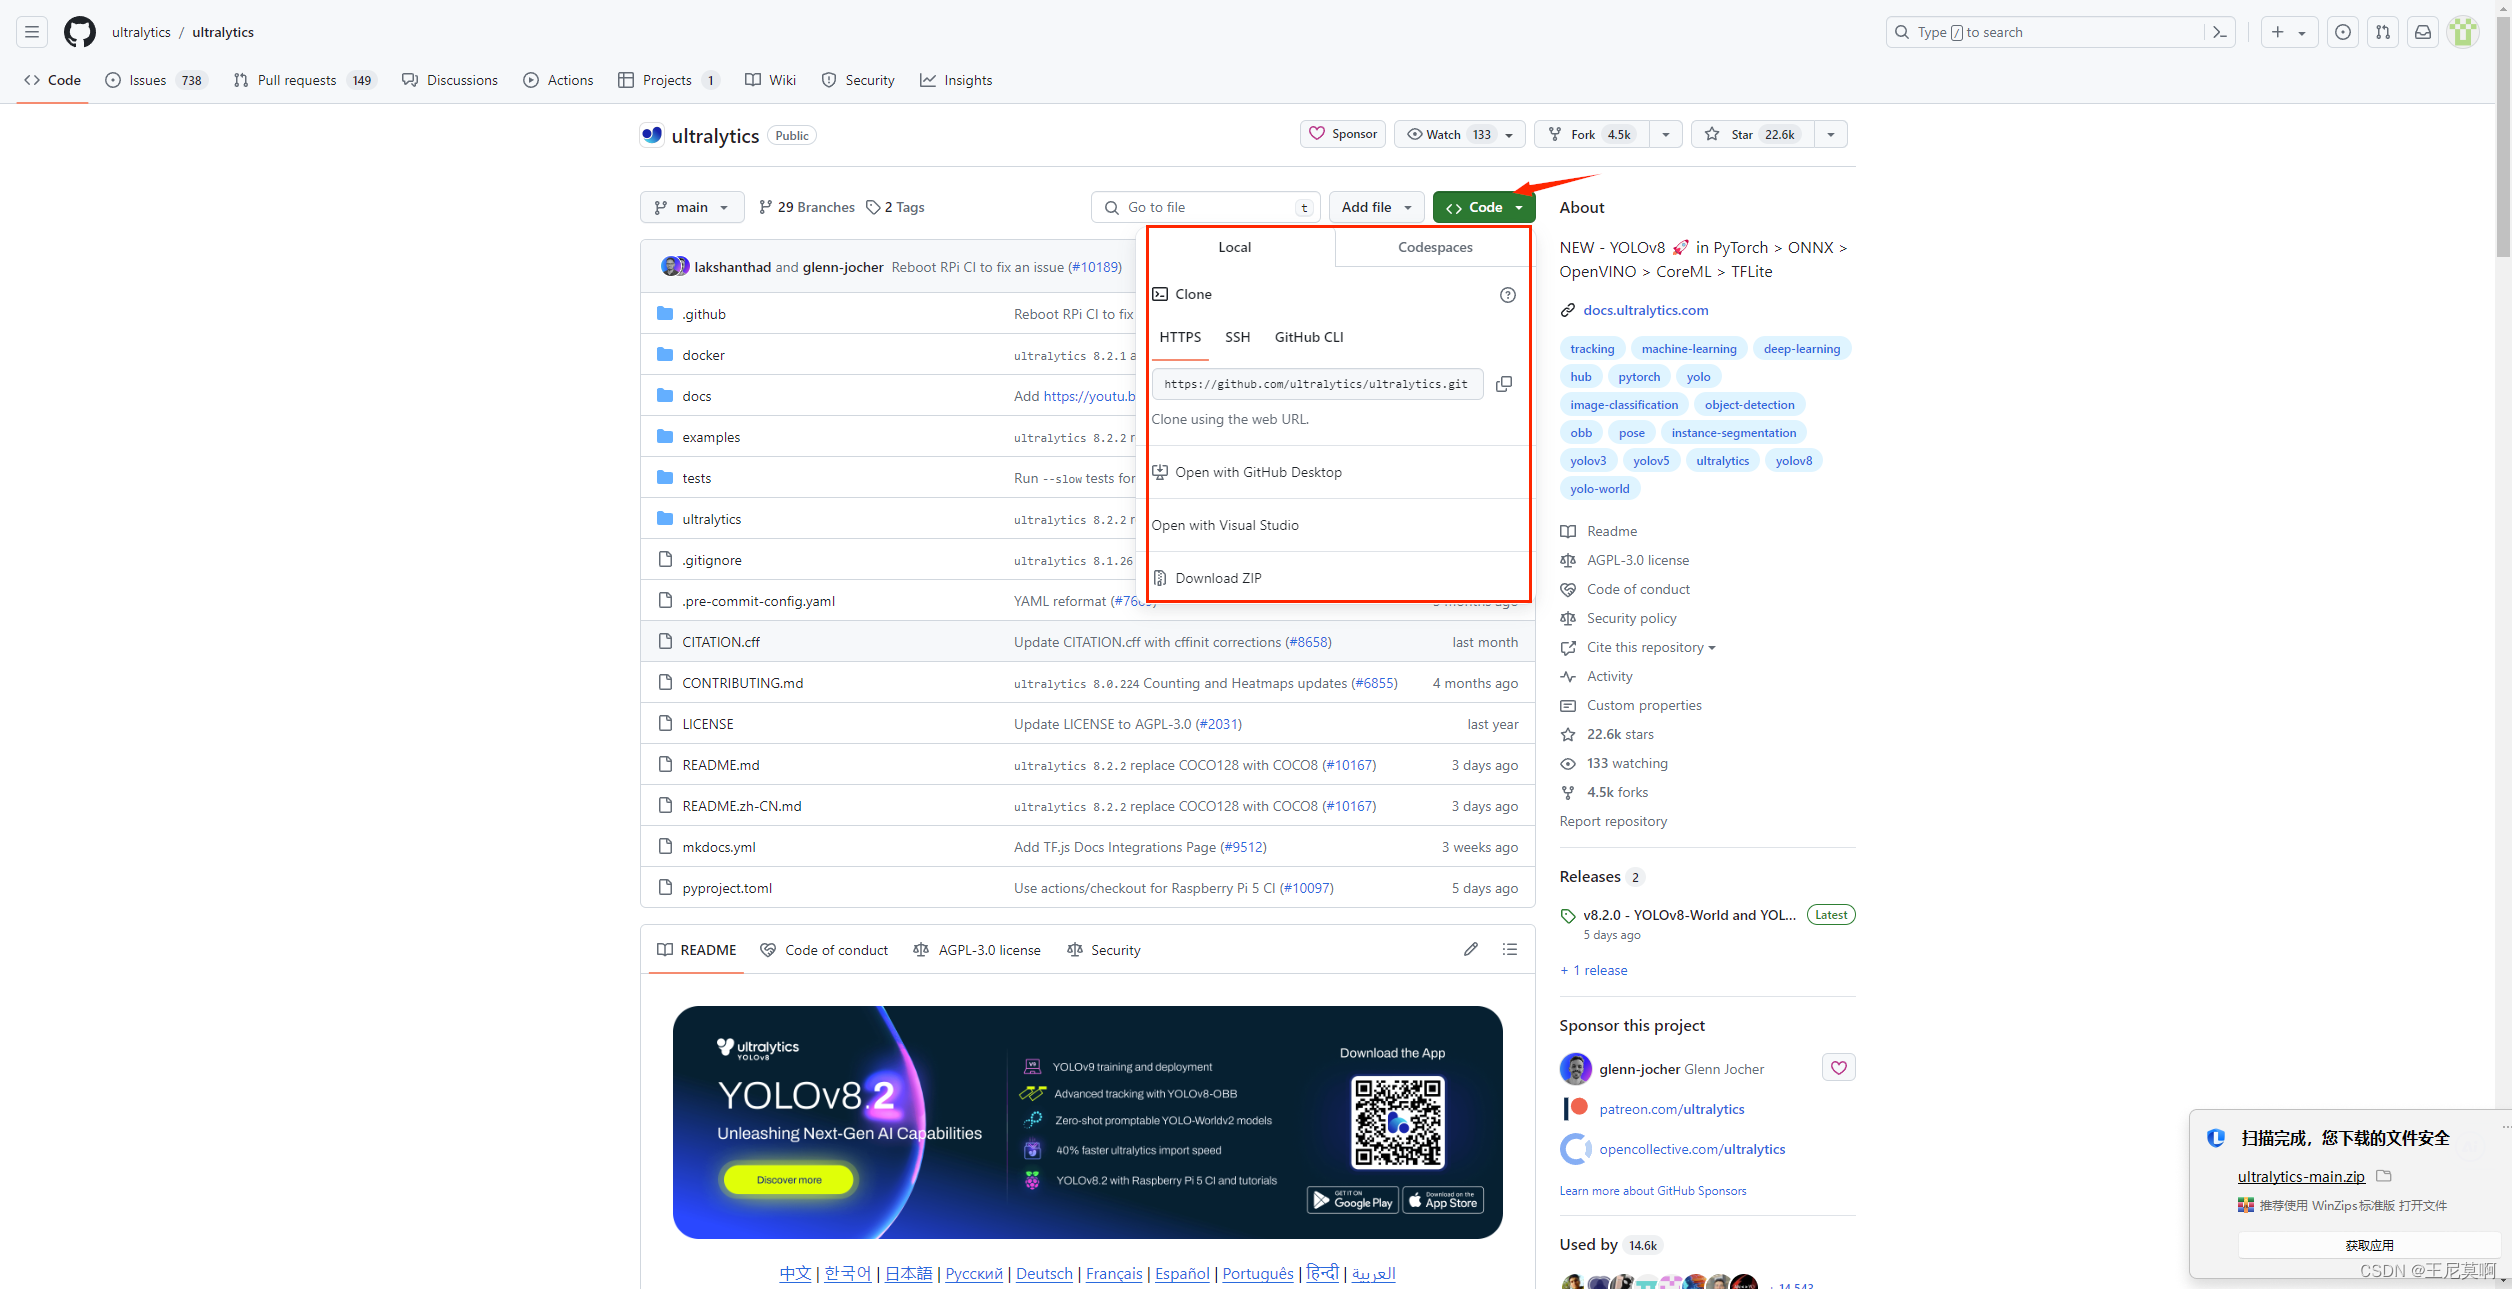This screenshot has height=1289, width=2512.
Task: Click the Clone help question mark icon
Action: [x=1507, y=295]
